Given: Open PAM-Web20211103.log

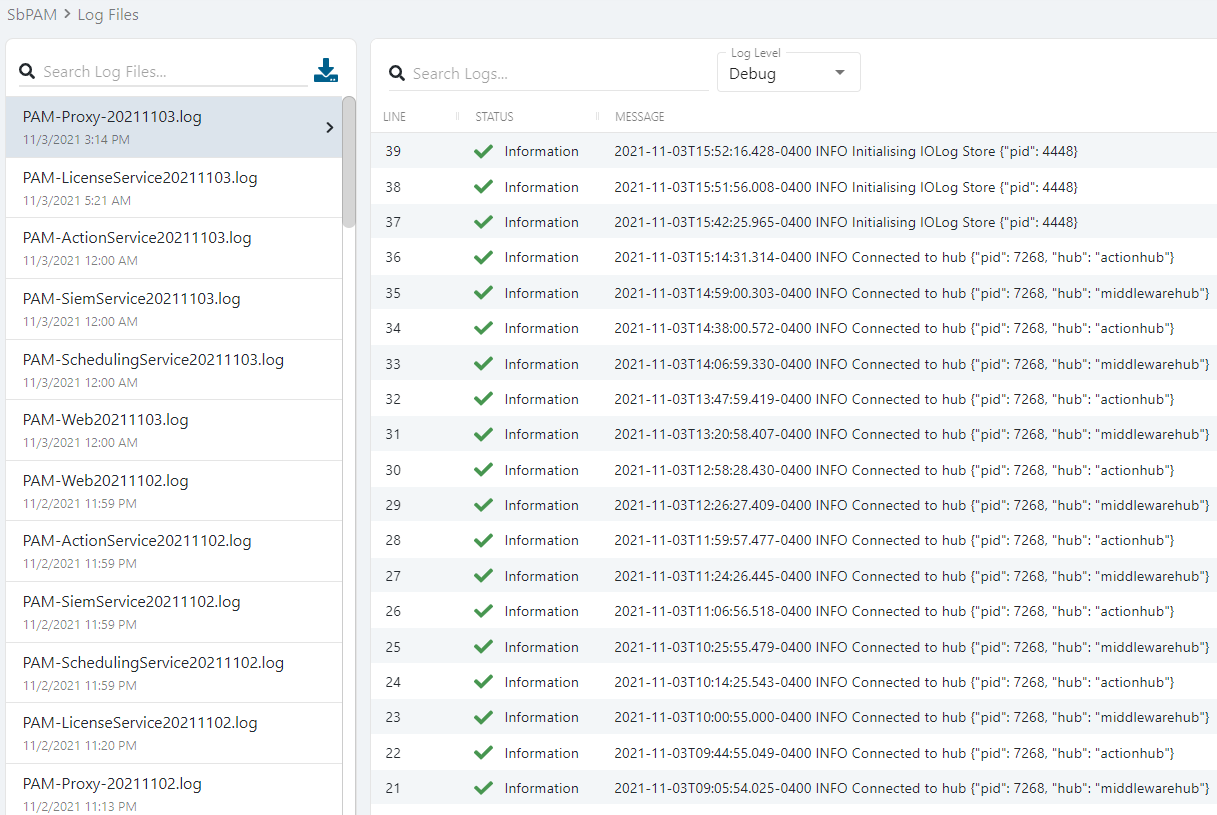Looking at the screenshot, I should tap(174, 430).
